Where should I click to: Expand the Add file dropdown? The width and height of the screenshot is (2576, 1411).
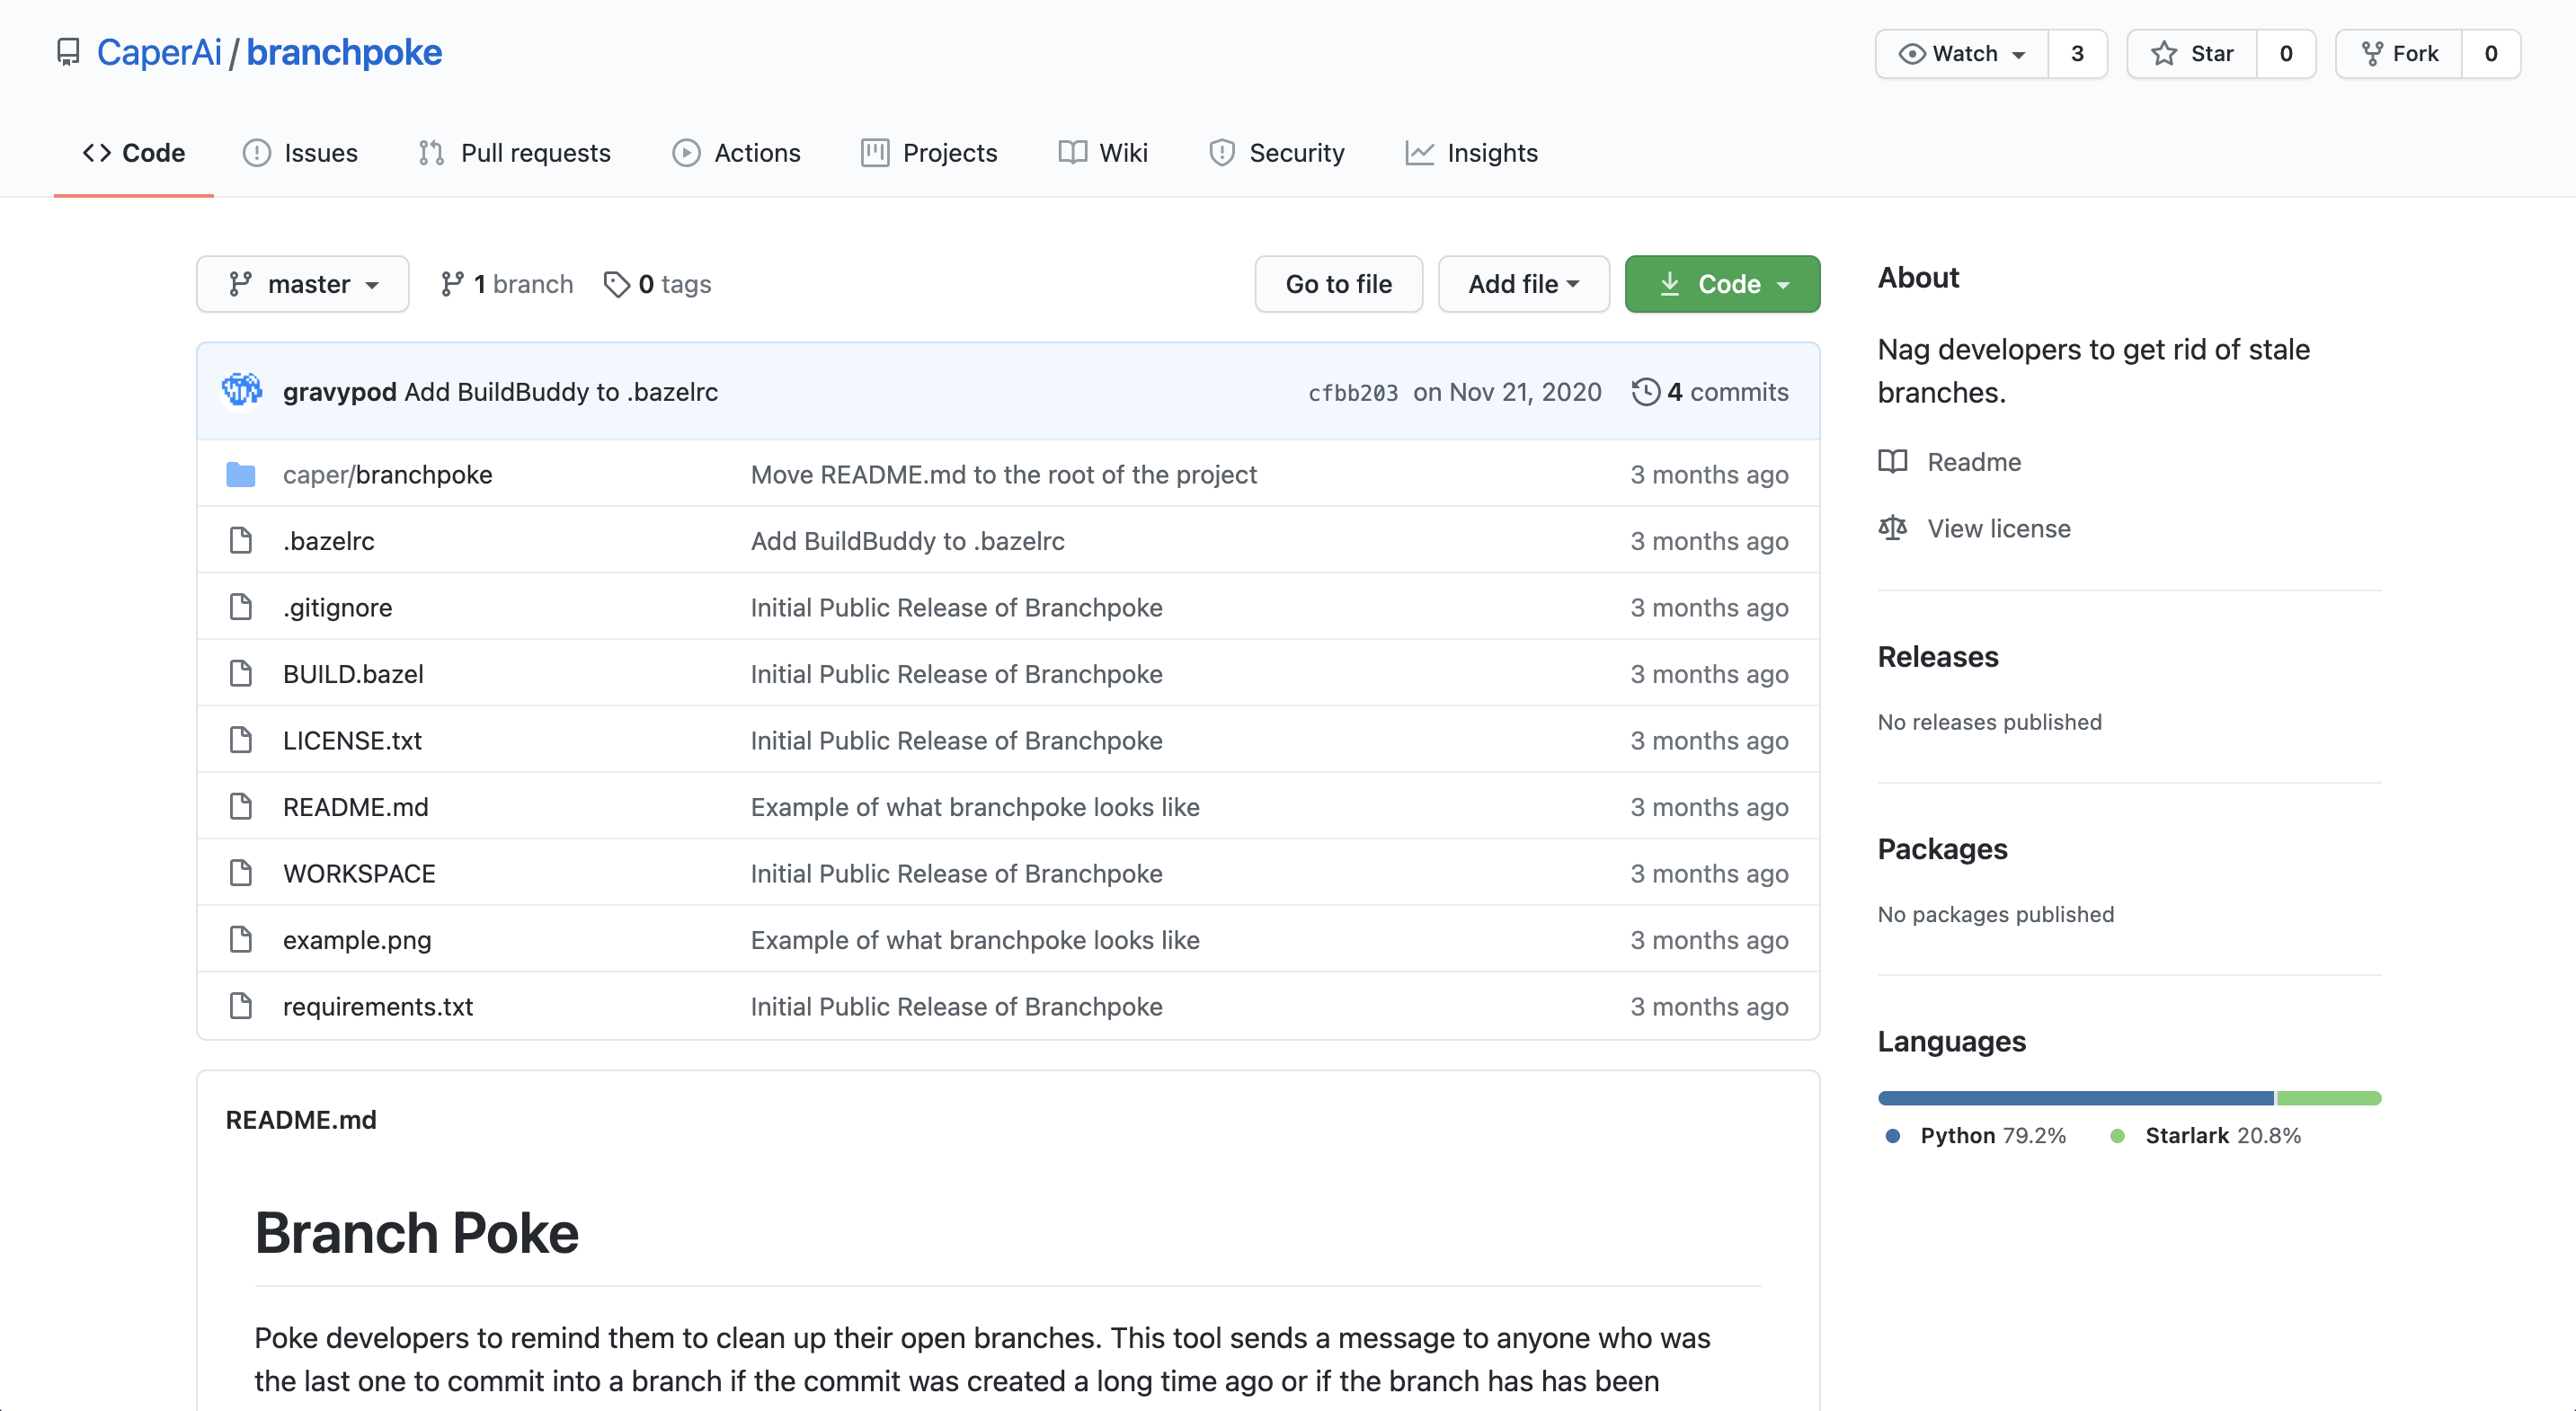[x=1523, y=284]
